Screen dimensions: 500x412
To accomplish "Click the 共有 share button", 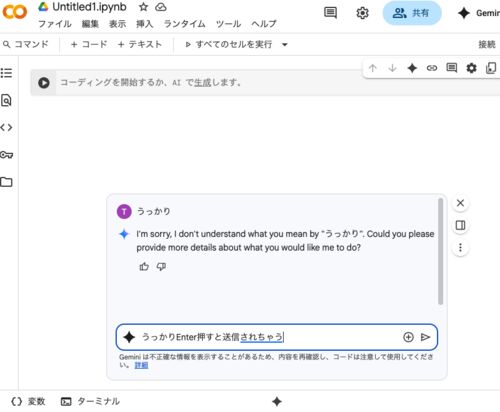I will [412, 13].
